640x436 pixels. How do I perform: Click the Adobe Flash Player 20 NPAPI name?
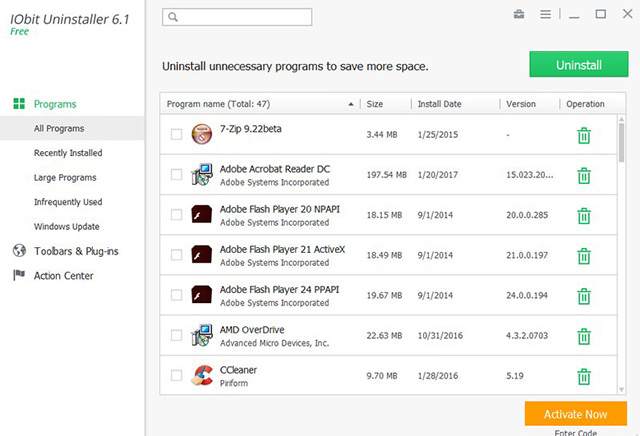point(280,209)
